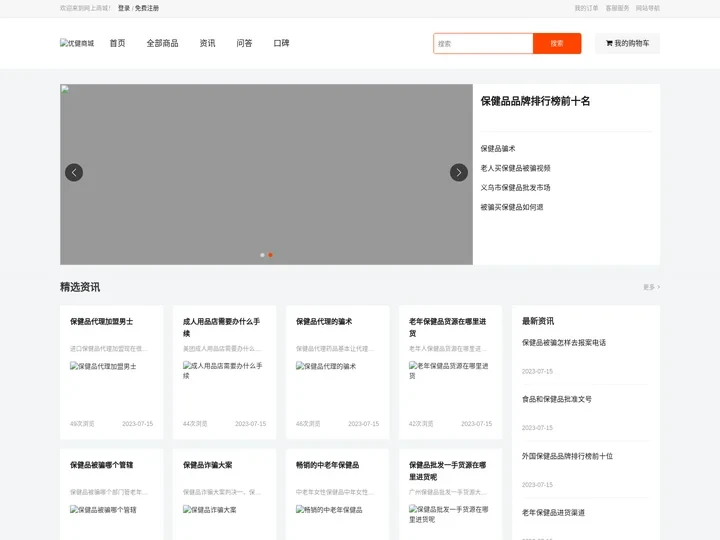Click thumbnail image of 保健品被骗哪个管辖
Viewport: 720px width, 540px height.
pos(103,510)
